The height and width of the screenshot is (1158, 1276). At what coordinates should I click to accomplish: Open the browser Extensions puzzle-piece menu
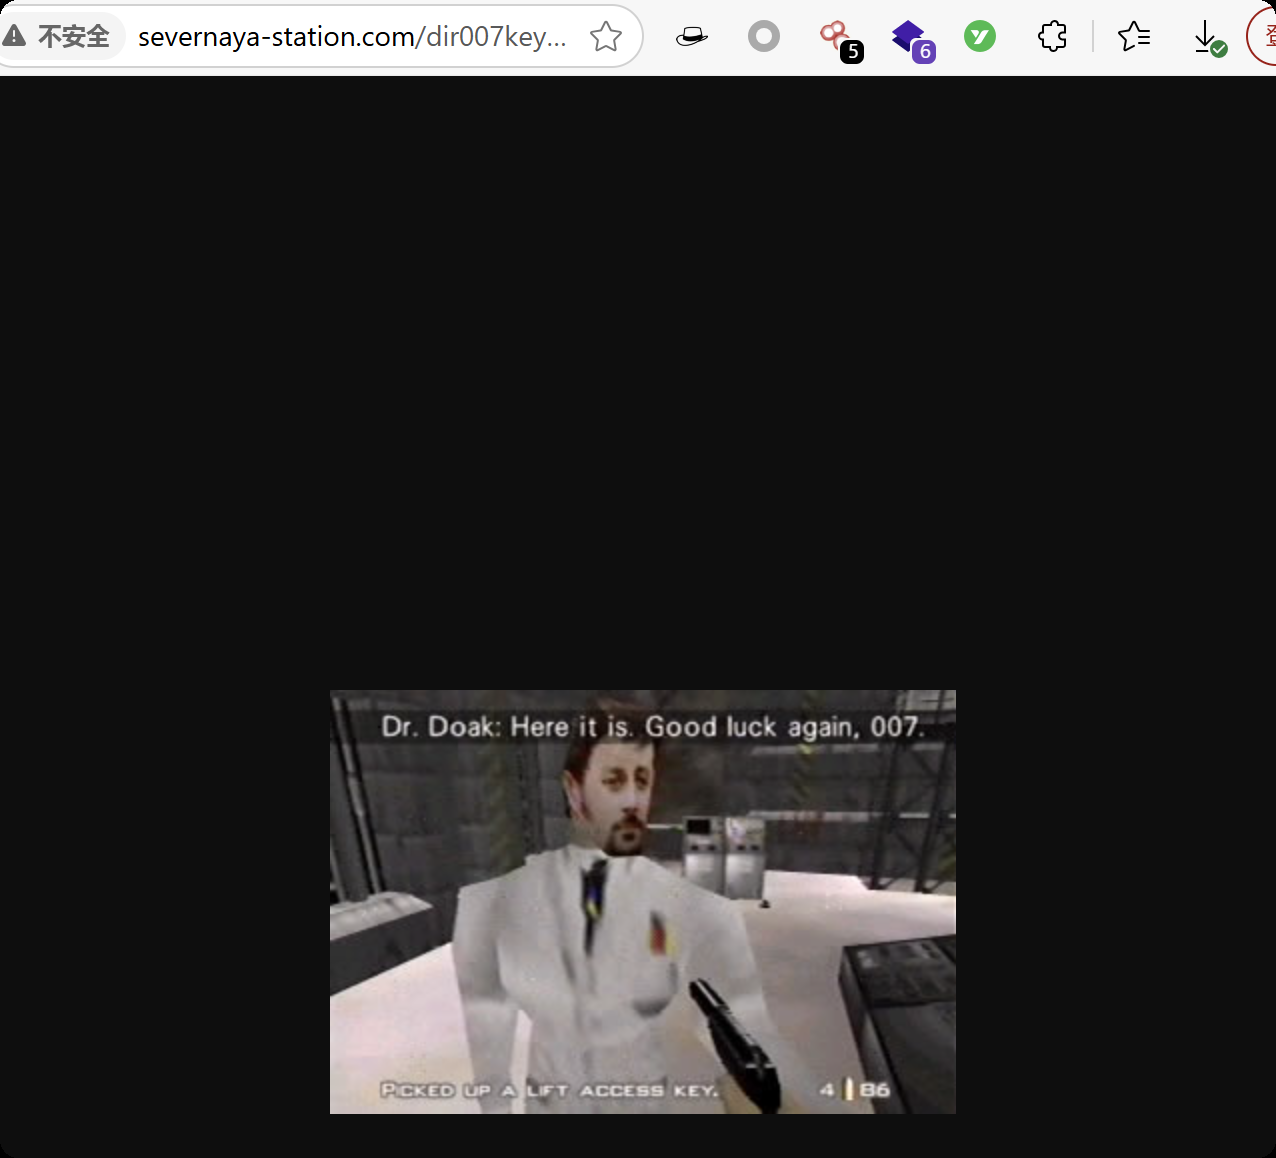[1051, 36]
